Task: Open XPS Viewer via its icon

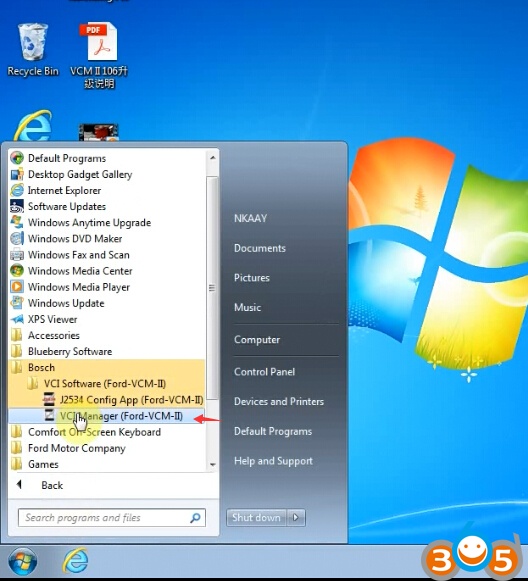Action: click(17, 319)
